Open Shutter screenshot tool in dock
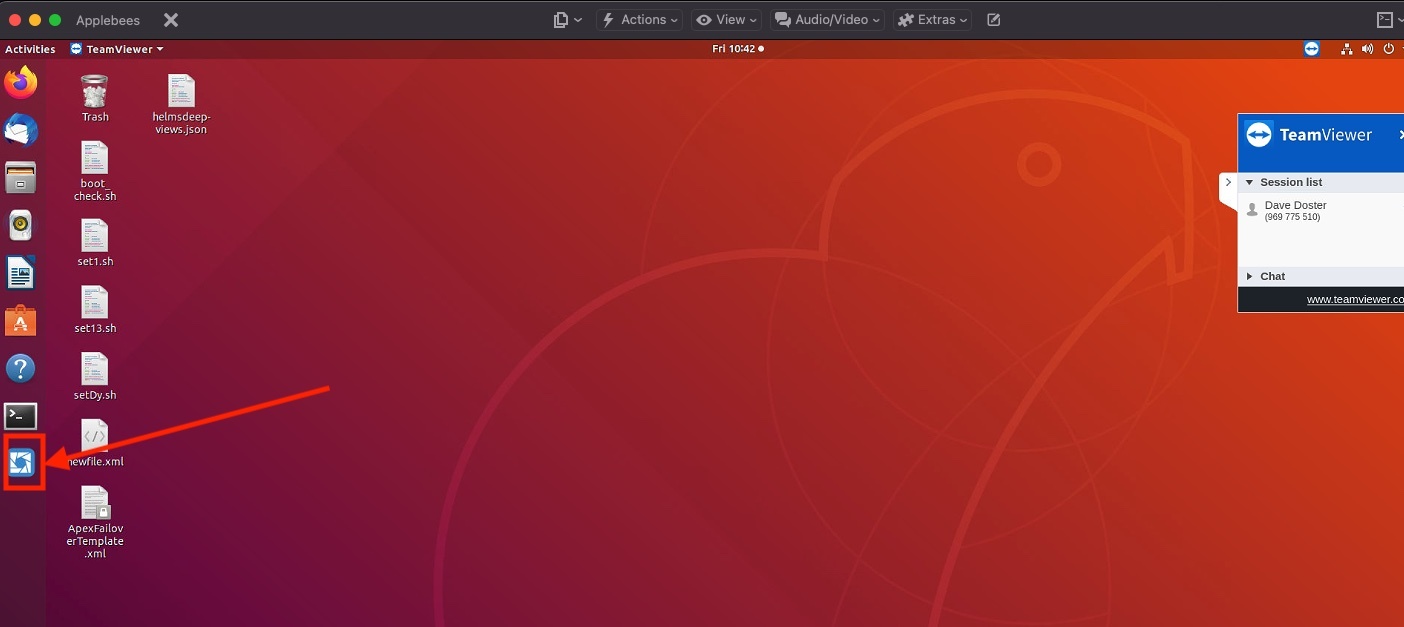The height and width of the screenshot is (627, 1404). pos(21,462)
